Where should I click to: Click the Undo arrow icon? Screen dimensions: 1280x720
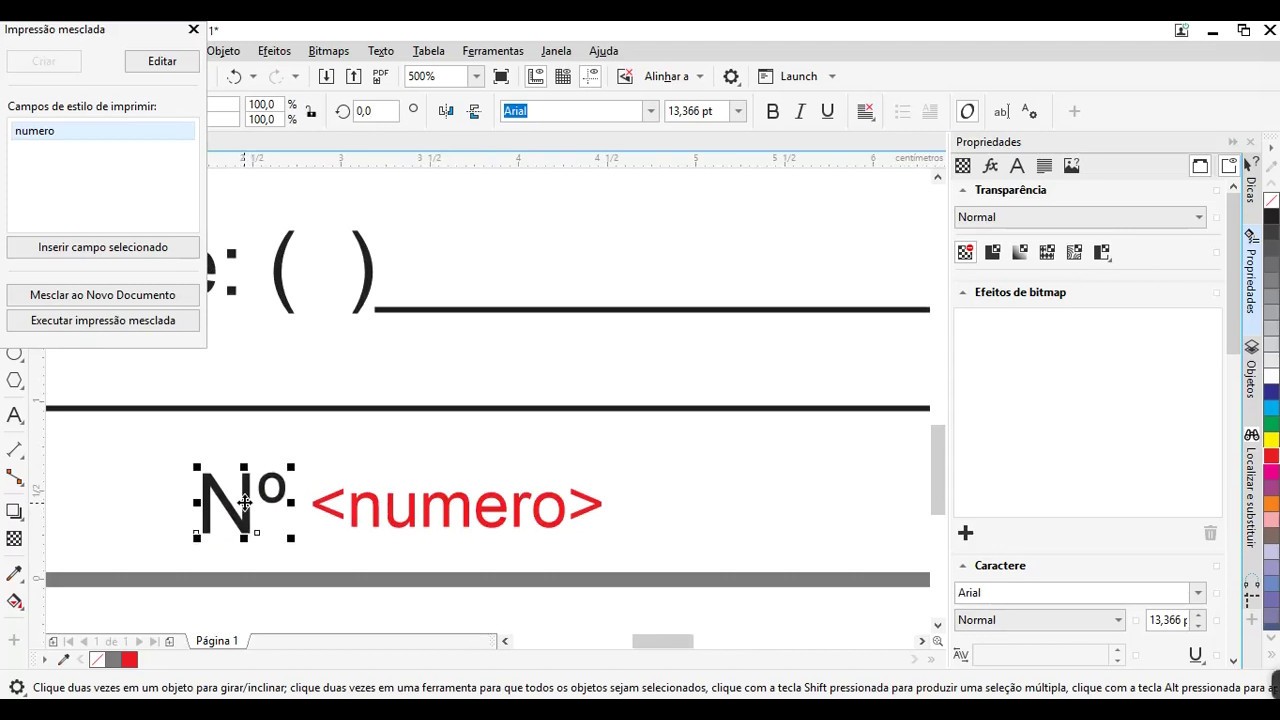tap(234, 76)
